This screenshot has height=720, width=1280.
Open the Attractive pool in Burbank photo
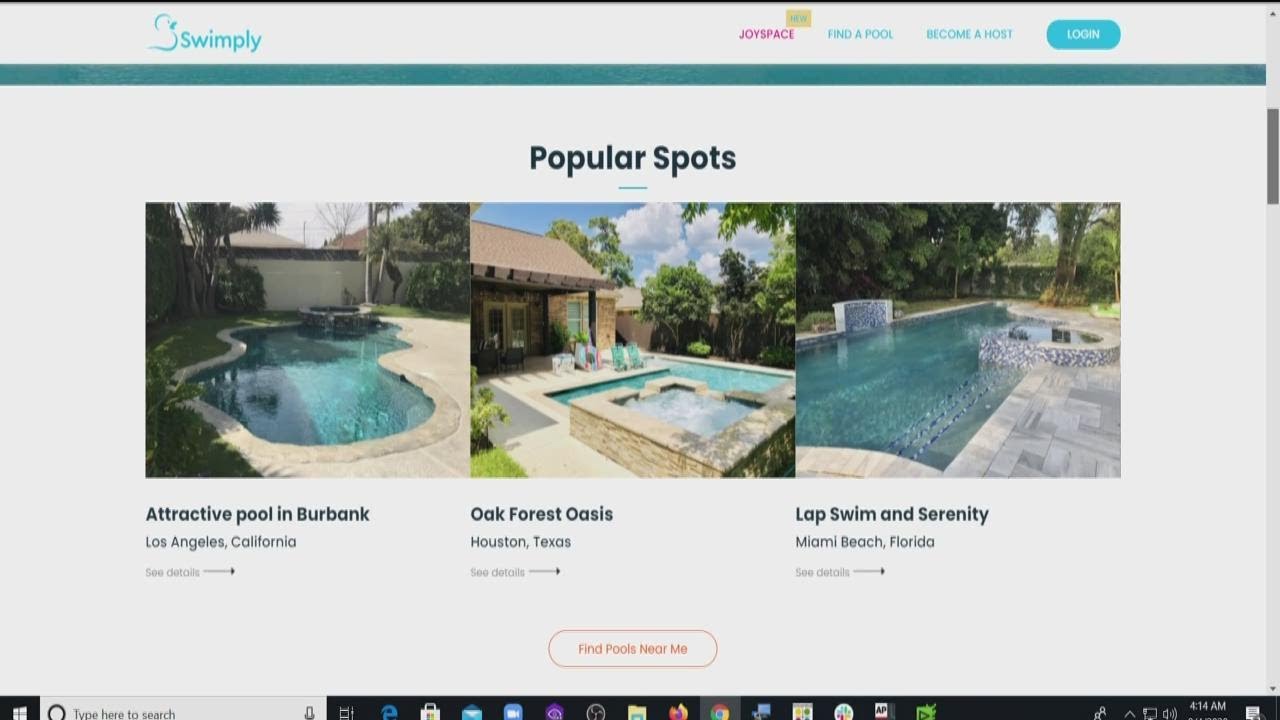(307, 340)
